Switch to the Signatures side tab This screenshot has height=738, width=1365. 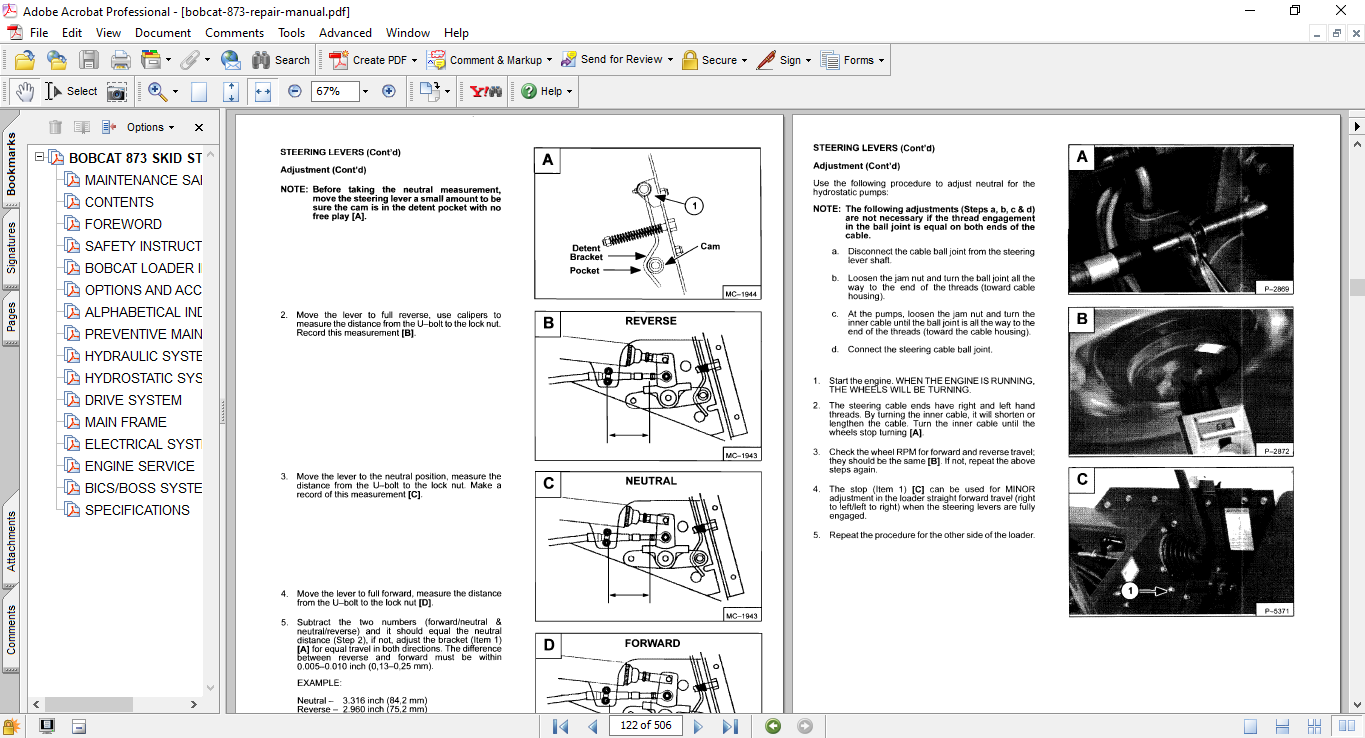[x=11, y=247]
